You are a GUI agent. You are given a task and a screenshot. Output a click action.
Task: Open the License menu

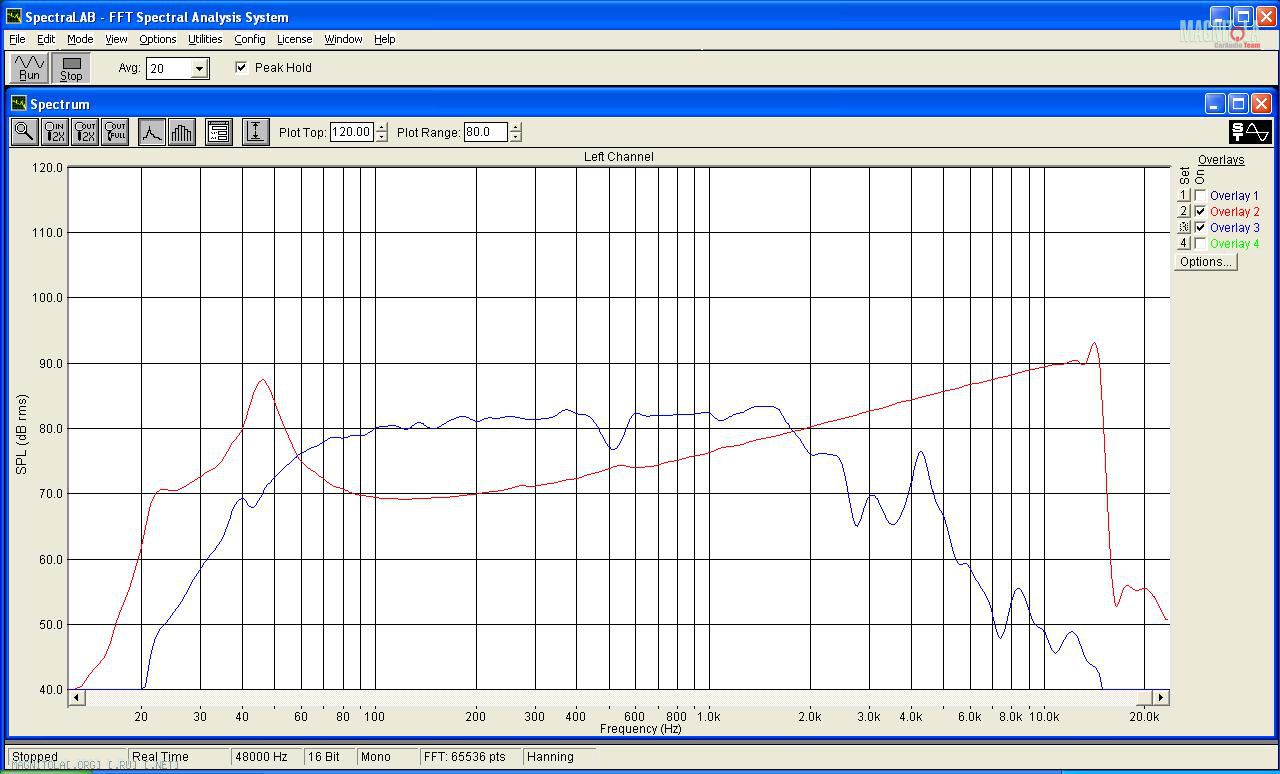point(294,39)
